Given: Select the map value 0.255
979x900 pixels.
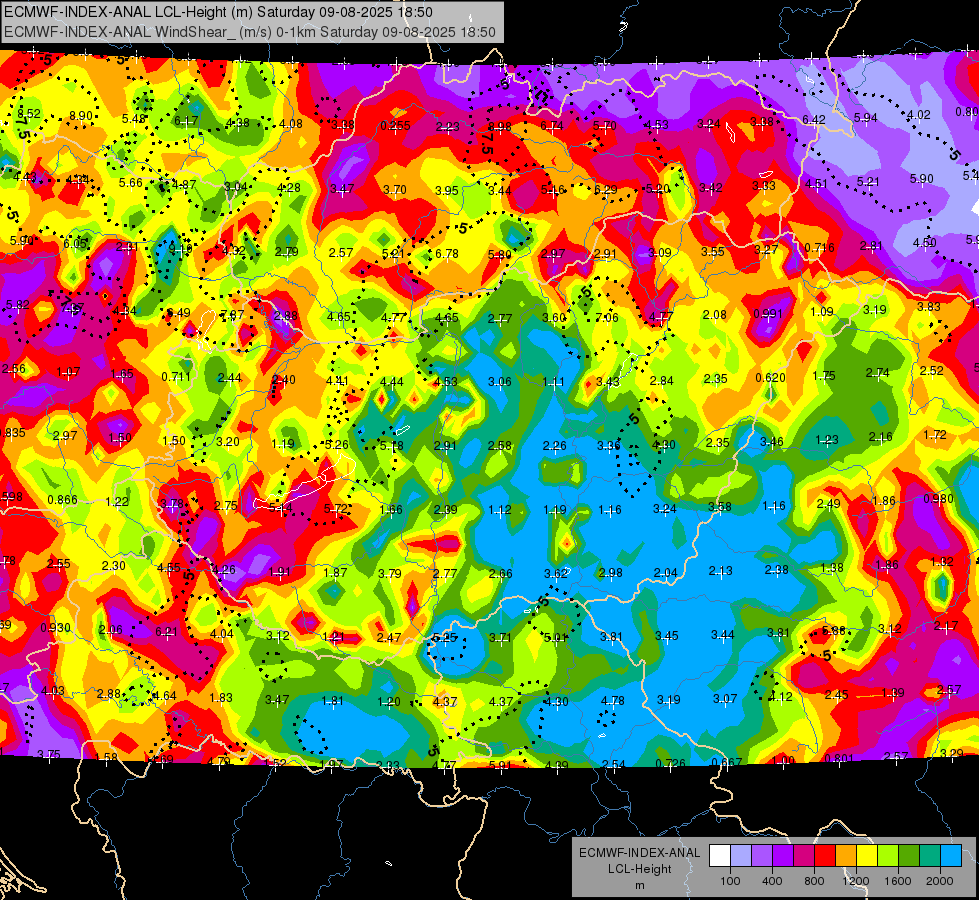Looking at the screenshot, I should pos(395,126).
